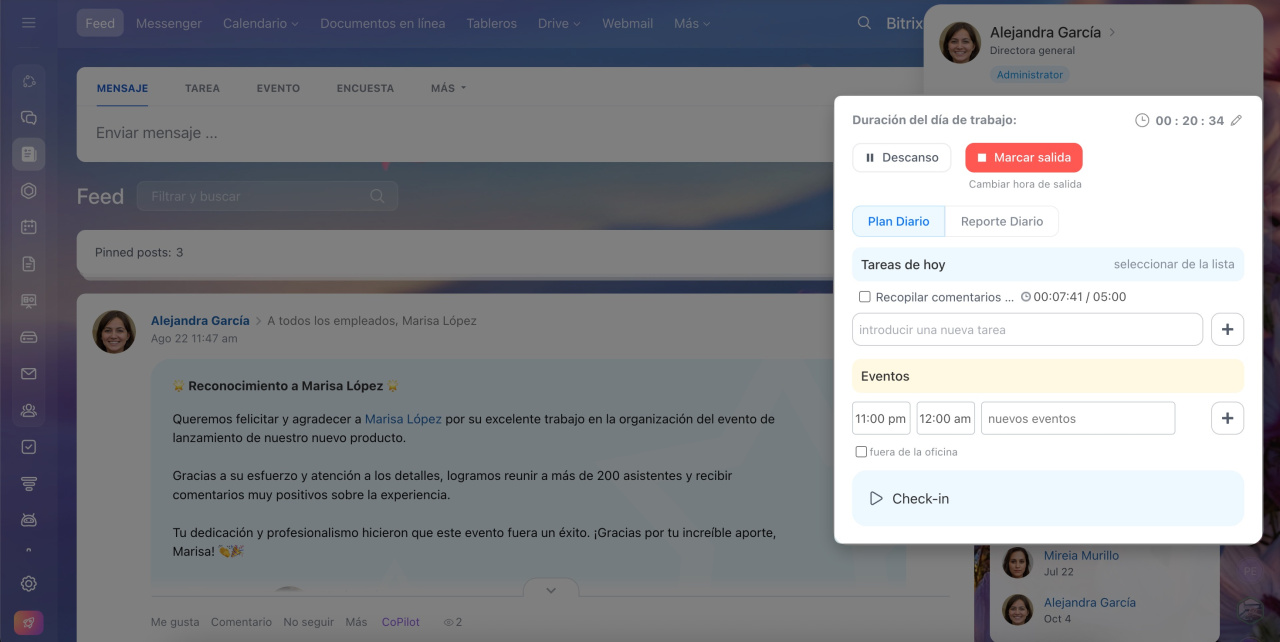Expand the collapsed post with chevron arrow

click(x=551, y=590)
